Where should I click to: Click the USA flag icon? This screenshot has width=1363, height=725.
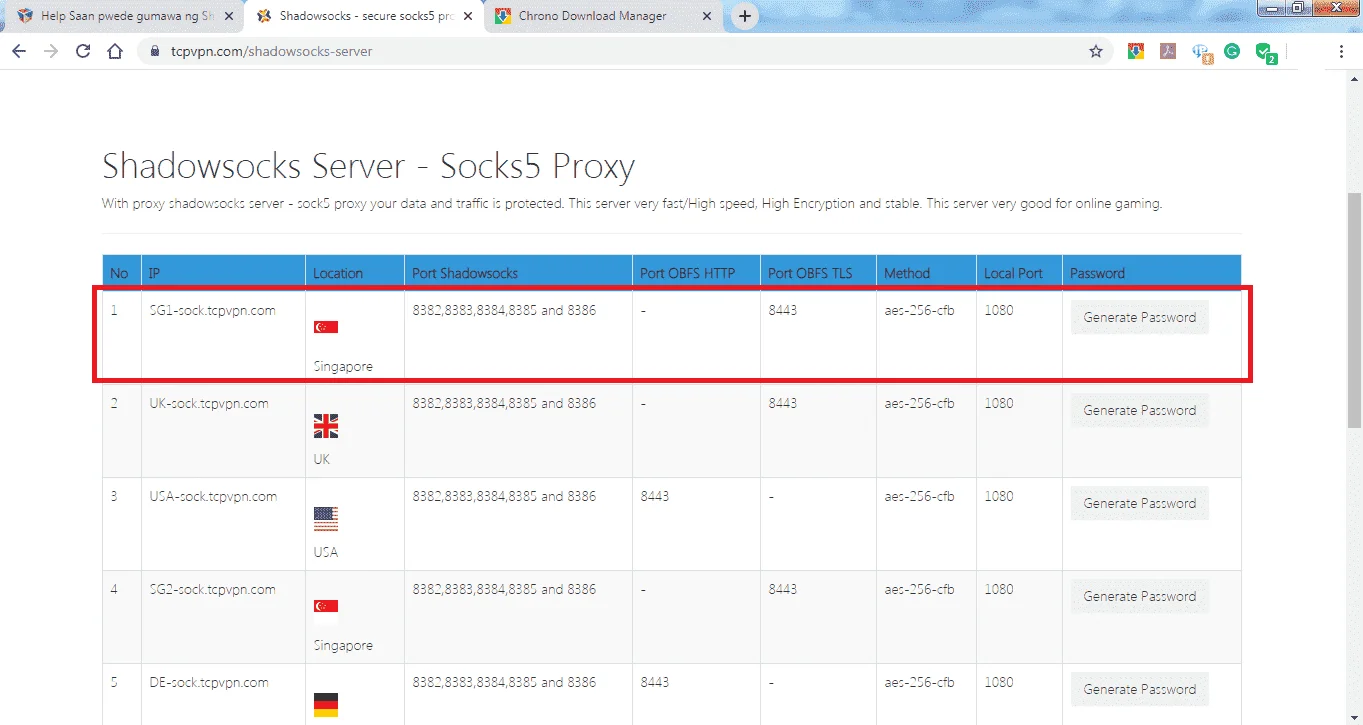pyautogui.click(x=326, y=519)
